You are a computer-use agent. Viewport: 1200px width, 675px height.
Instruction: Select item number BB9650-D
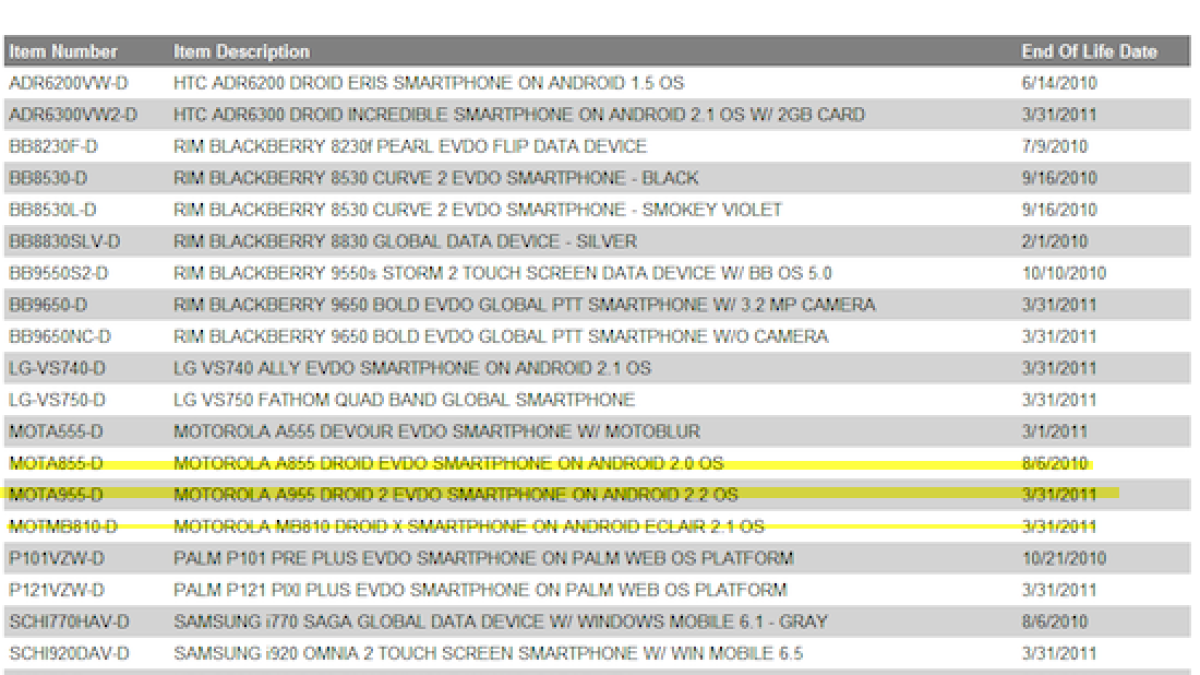point(48,305)
